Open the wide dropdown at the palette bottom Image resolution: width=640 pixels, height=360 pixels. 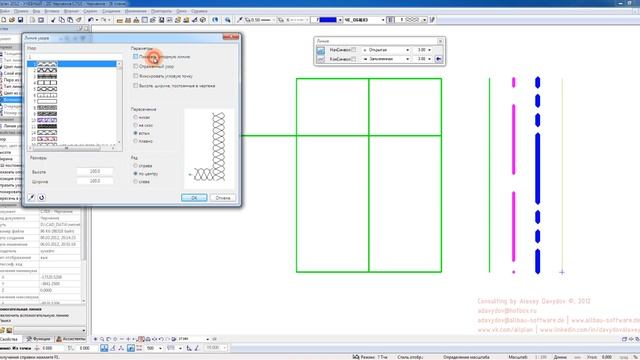pos(50,330)
